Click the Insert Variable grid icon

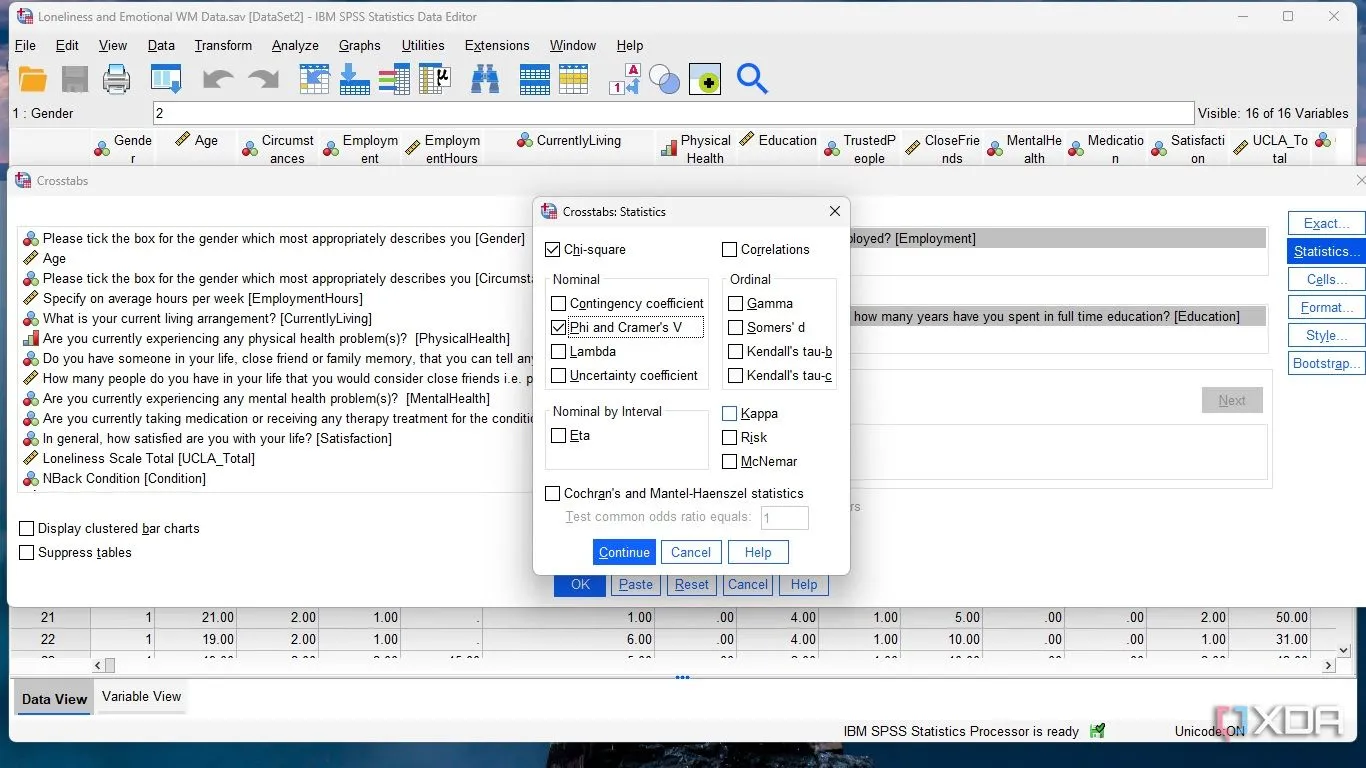[574, 79]
